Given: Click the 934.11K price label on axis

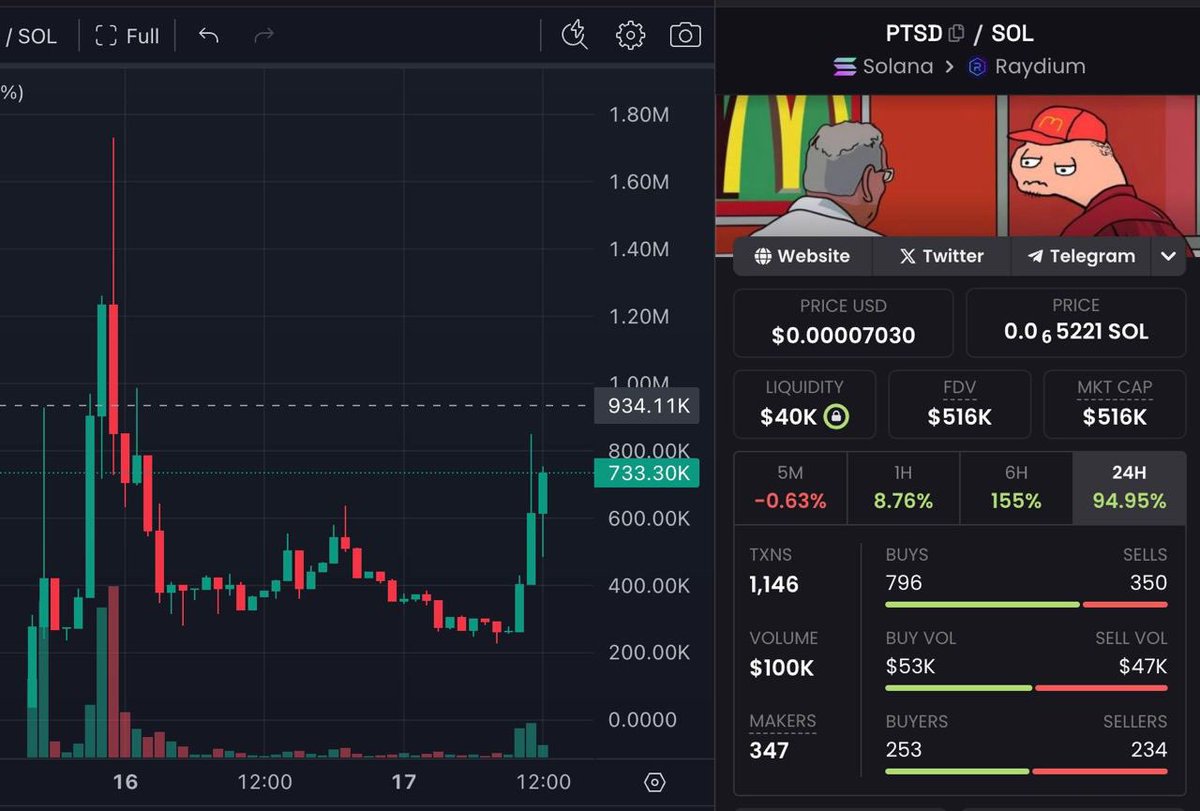Looking at the screenshot, I should [649, 406].
